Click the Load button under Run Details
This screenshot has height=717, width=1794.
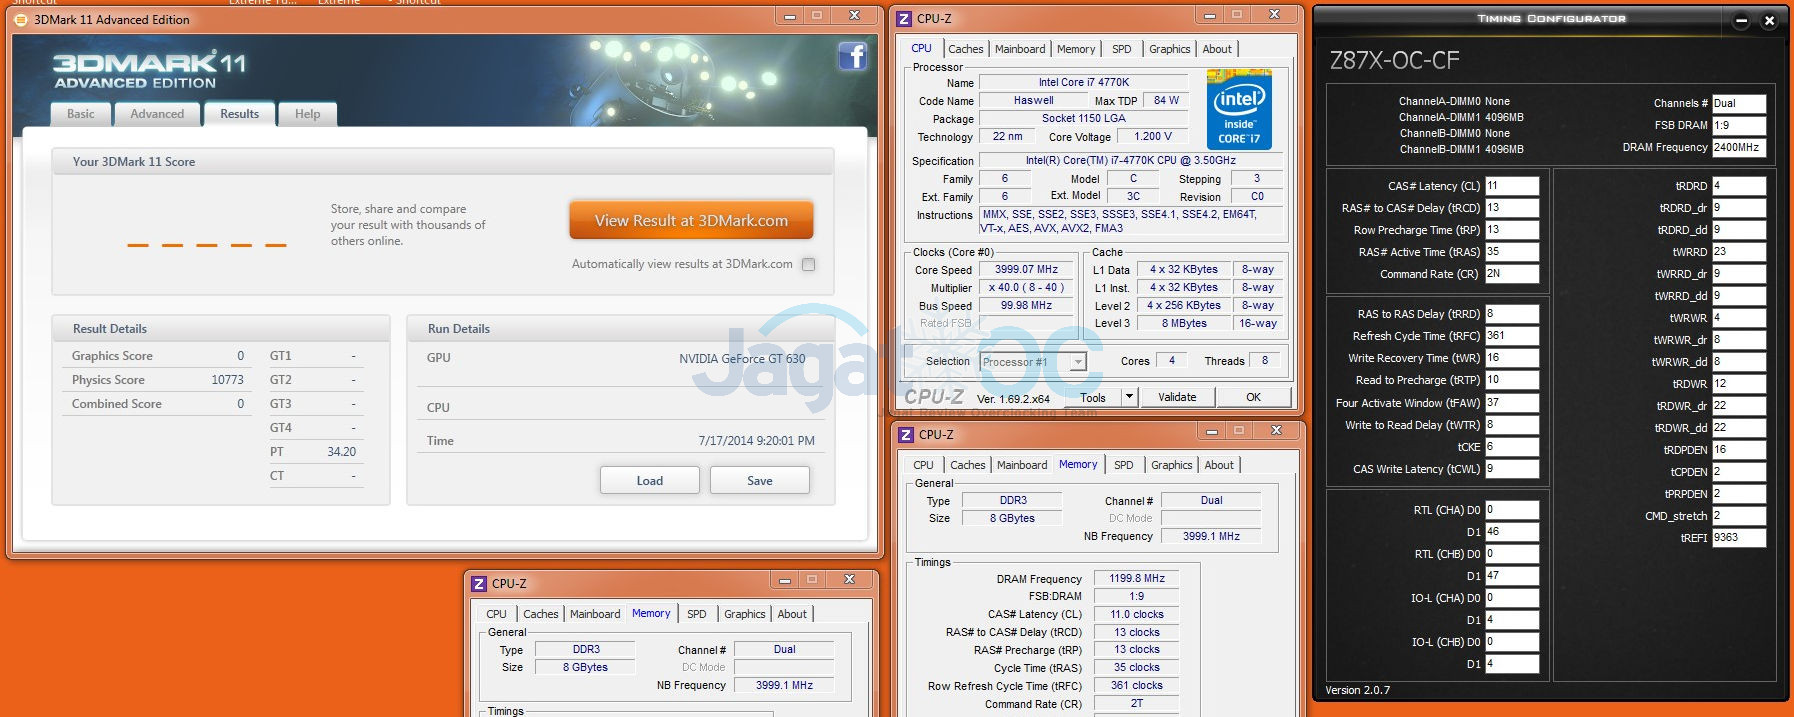click(649, 481)
